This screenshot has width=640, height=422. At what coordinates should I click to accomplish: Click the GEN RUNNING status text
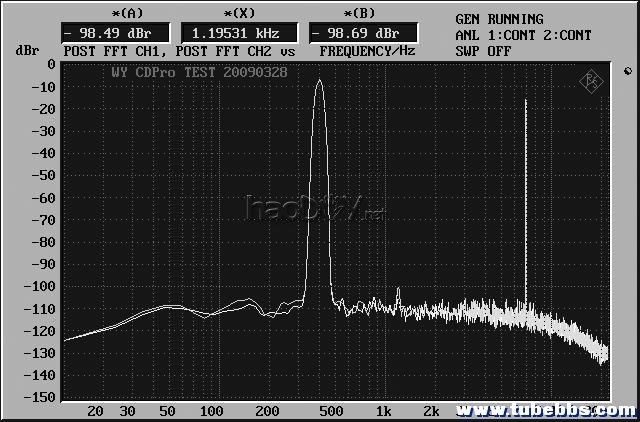click(x=500, y=19)
